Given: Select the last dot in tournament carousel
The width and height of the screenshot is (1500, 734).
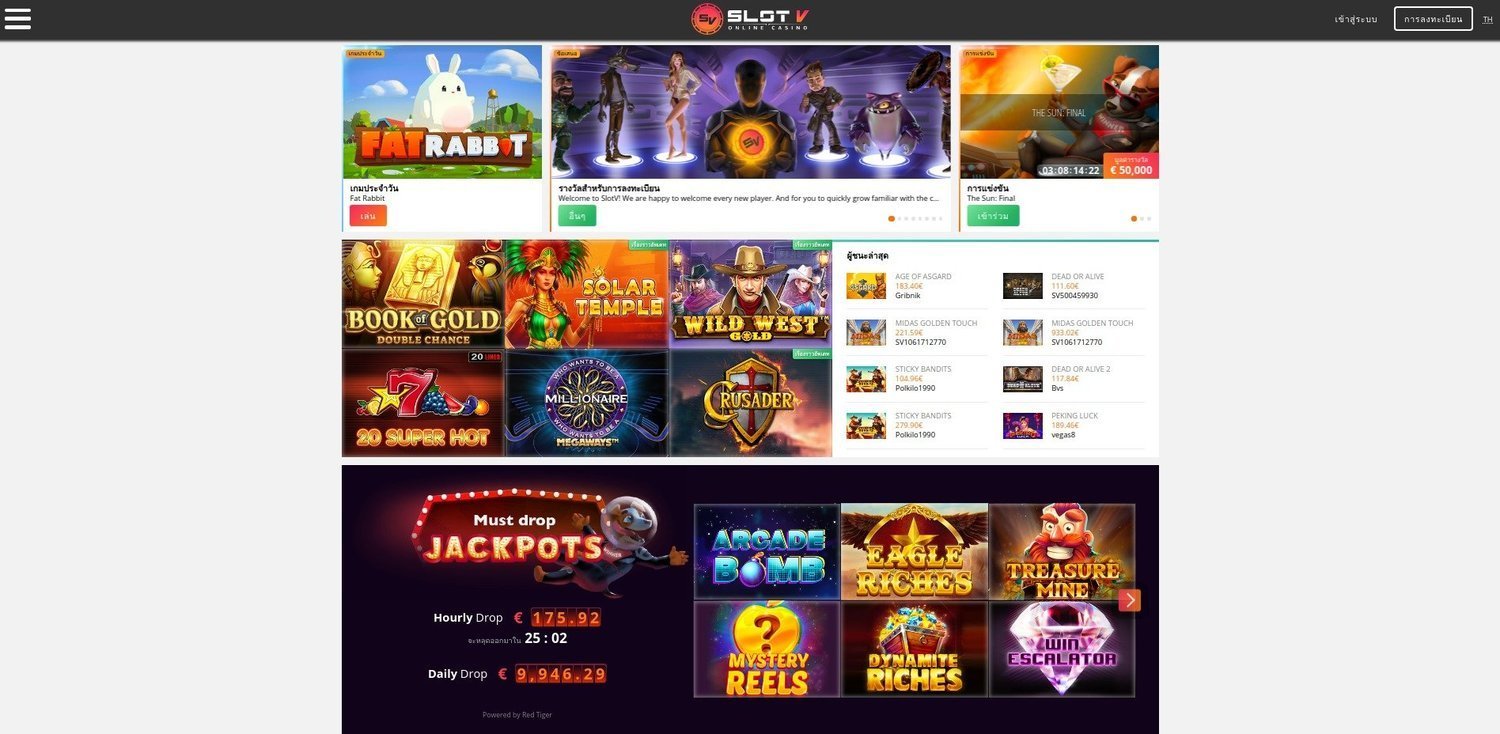Looking at the screenshot, I should (1149, 218).
